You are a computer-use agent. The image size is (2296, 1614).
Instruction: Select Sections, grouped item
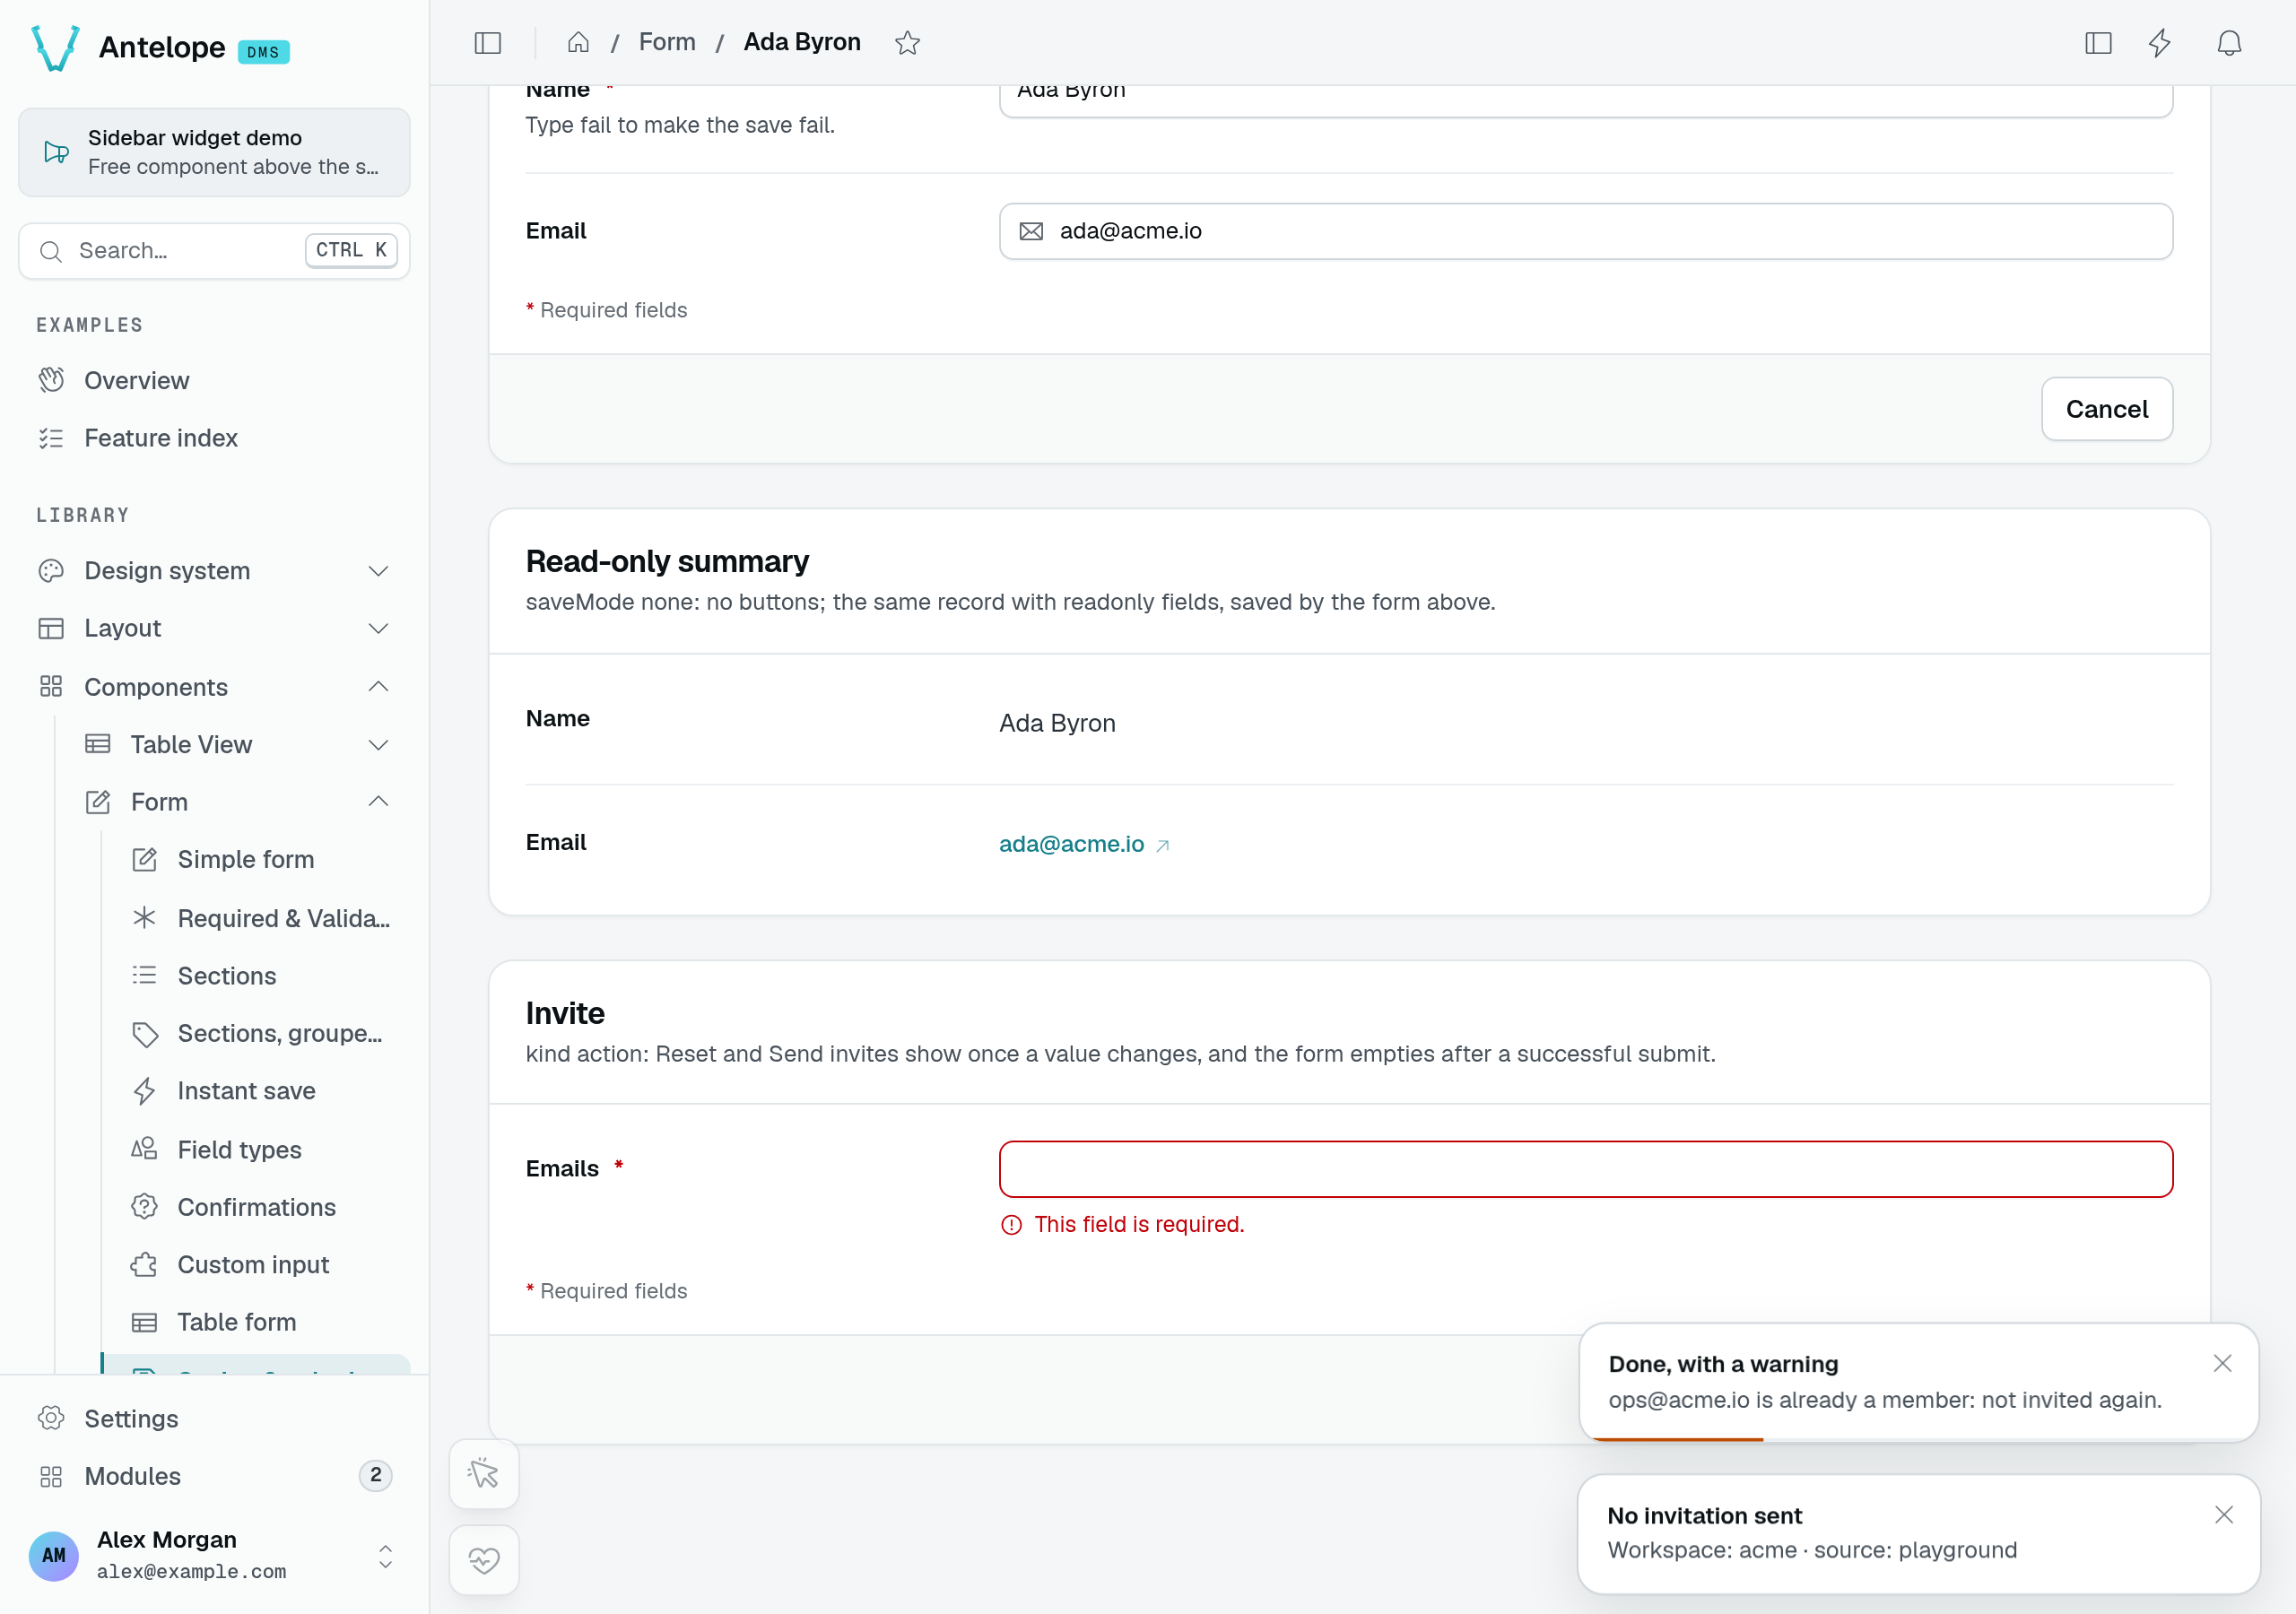point(260,1033)
